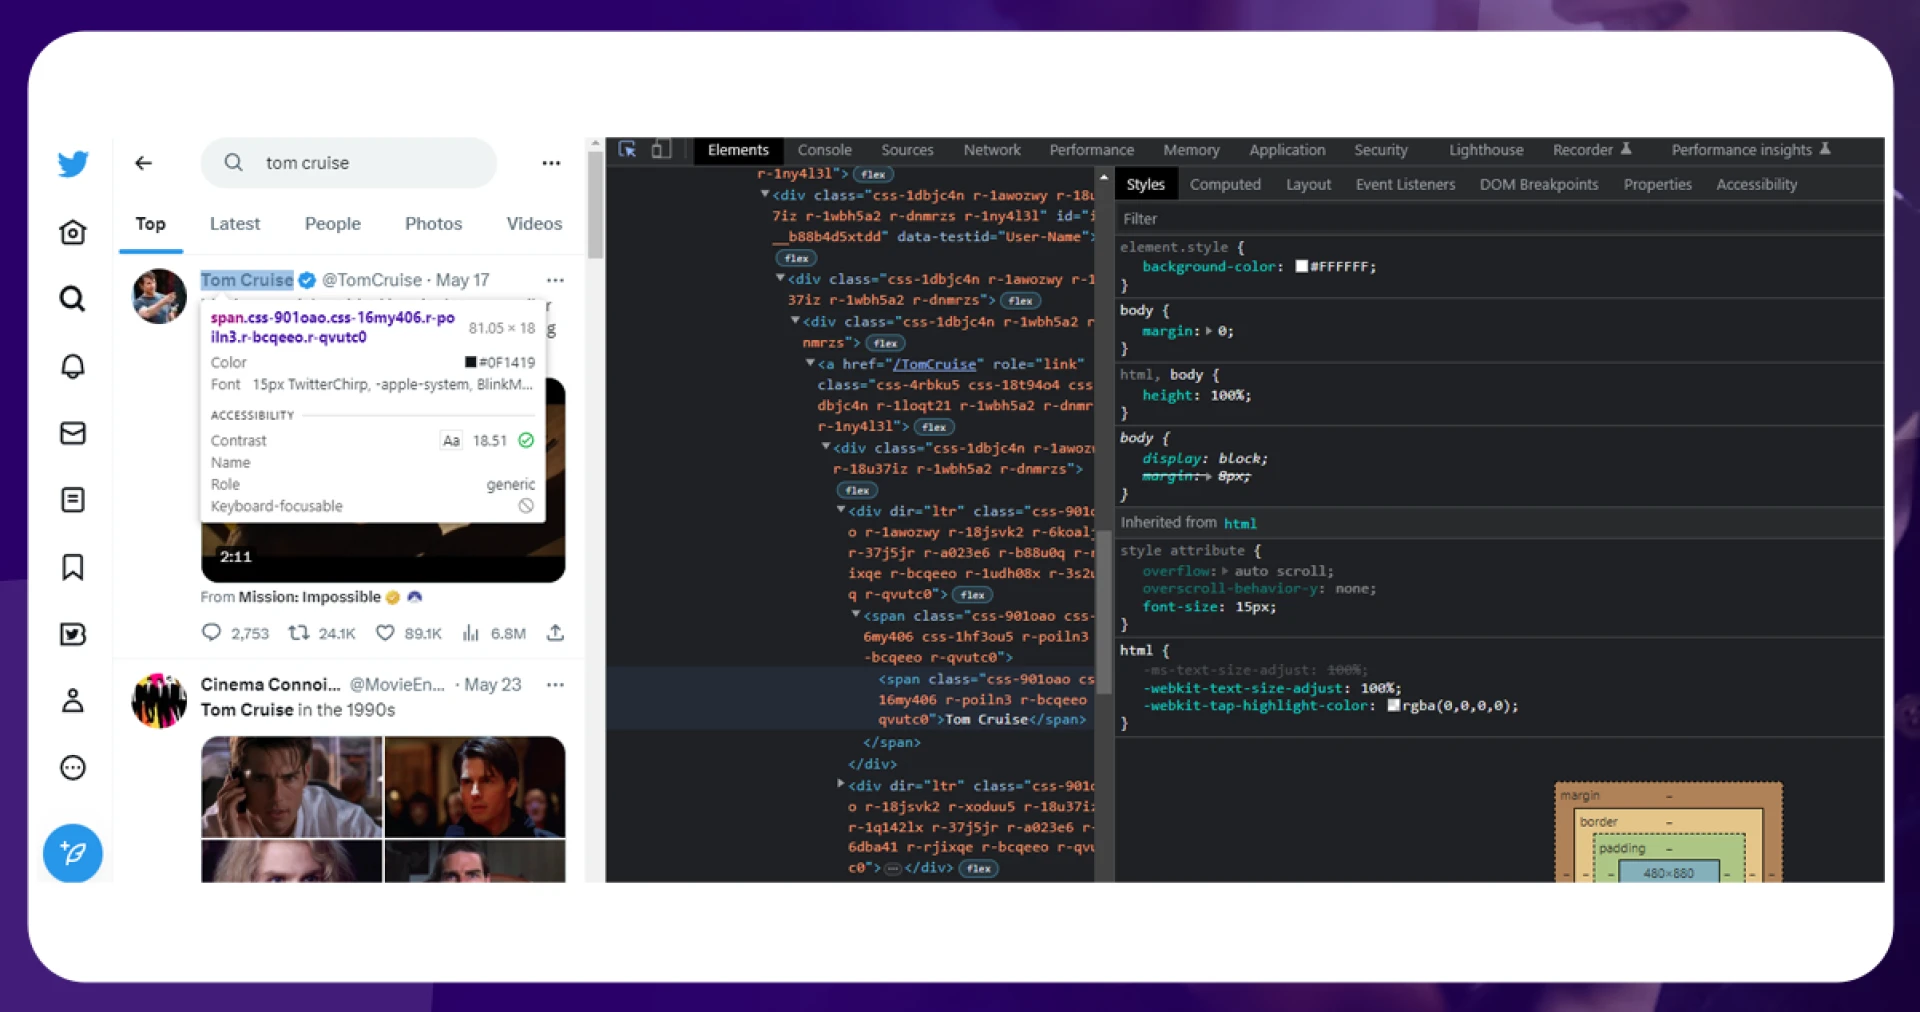
Task: Open DevTools Performance tab
Action: point(1092,150)
